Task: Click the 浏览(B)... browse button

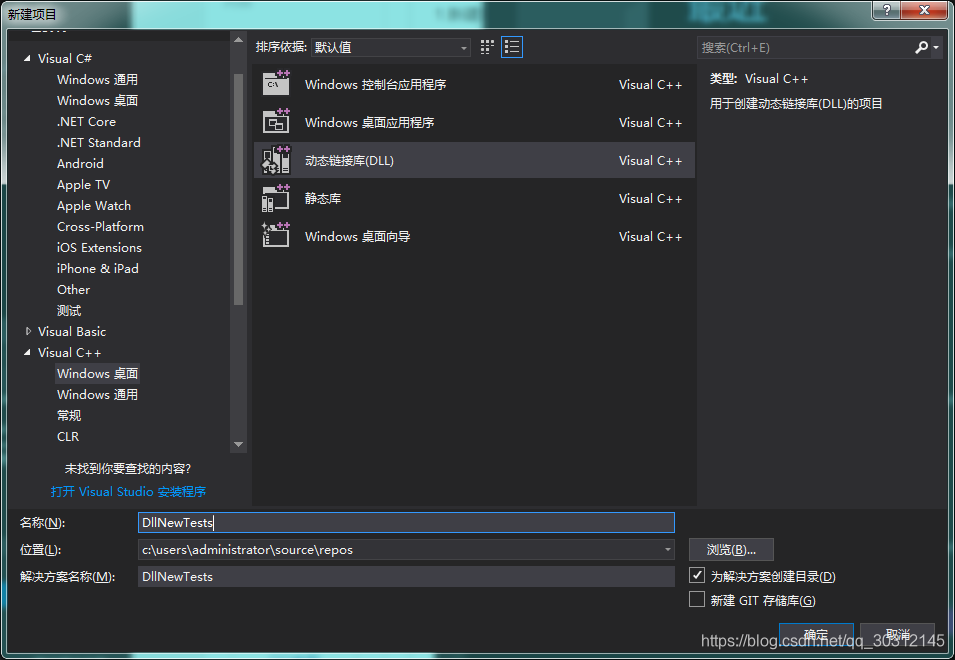Action: pyautogui.click(x=731, y=549)
